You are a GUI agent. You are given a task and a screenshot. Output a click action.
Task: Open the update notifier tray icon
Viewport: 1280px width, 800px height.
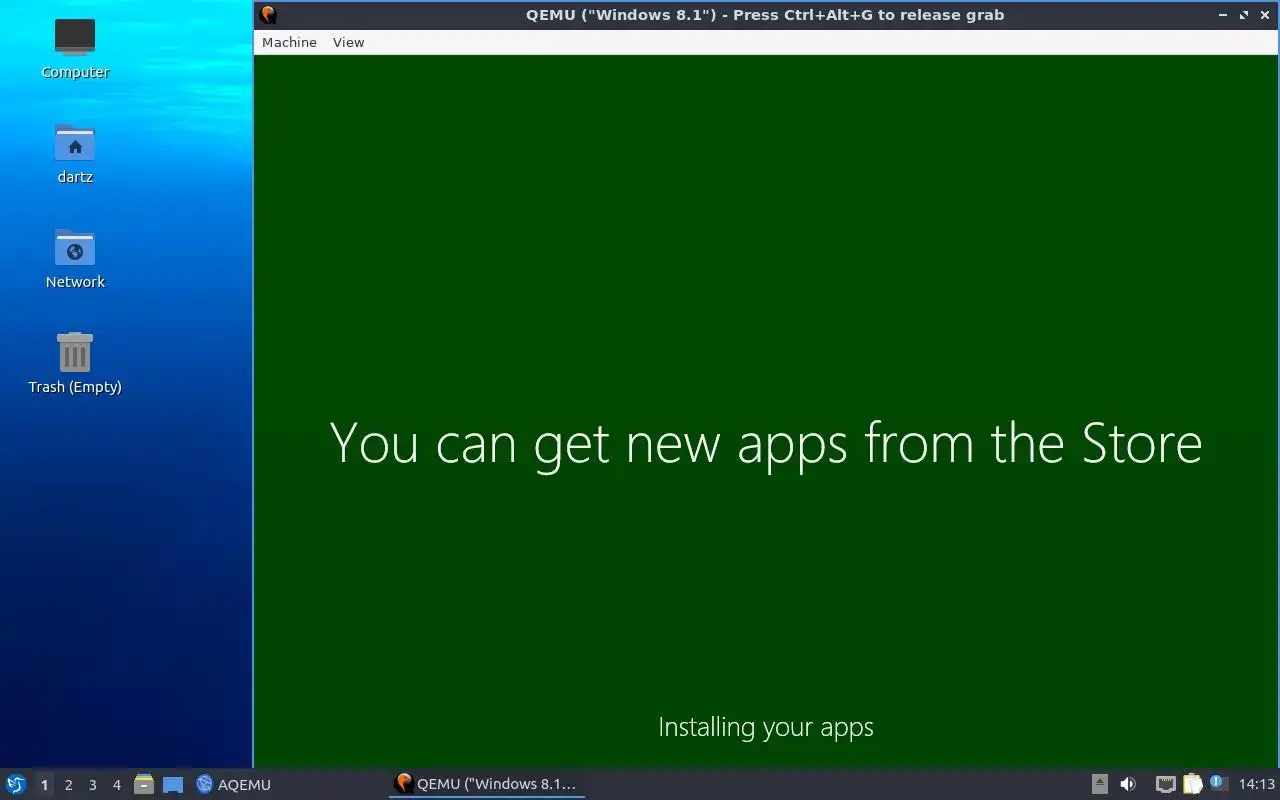pos(1217,783)
